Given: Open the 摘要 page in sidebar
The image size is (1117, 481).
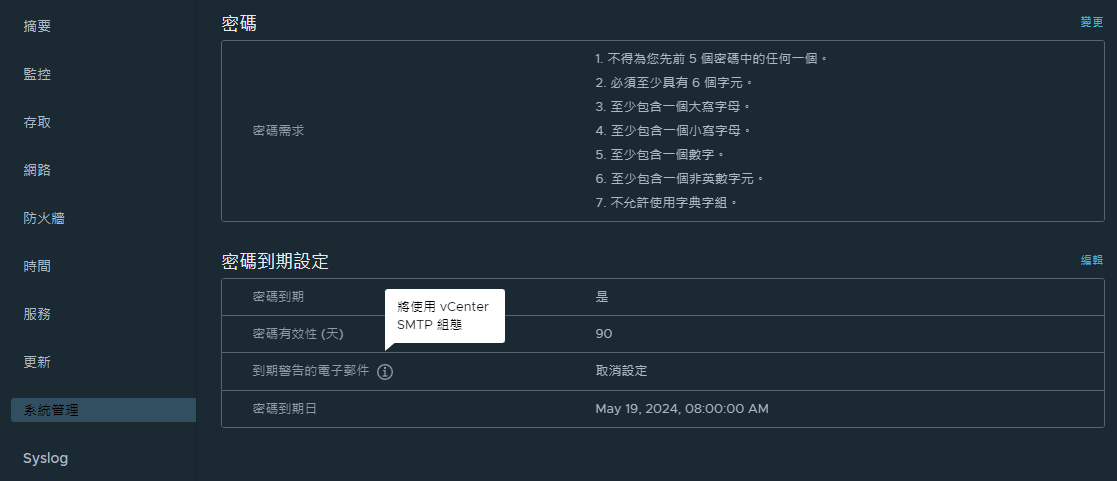Looking at the screenshot, I should [37, 26].
